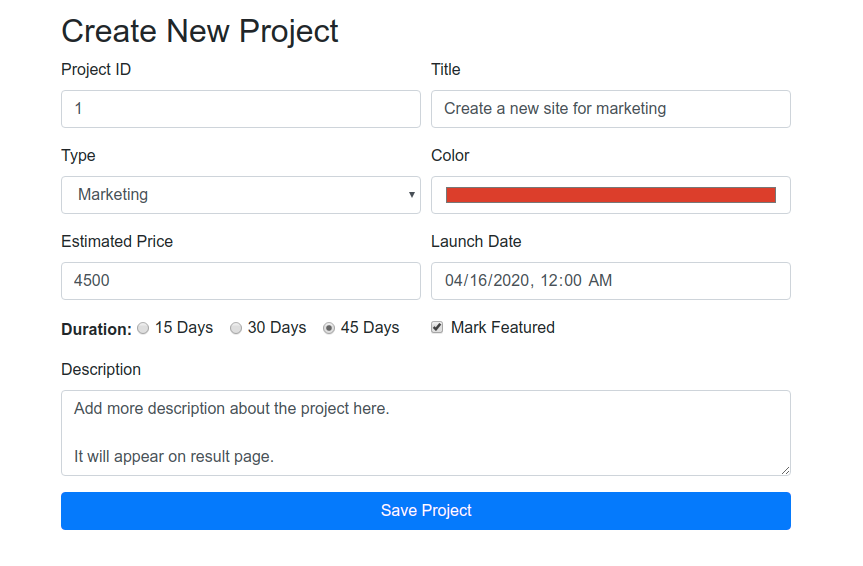The image size is (863, 566).
Task: Click the "Description" label above the textarea
Action: [x=101, y=369]
